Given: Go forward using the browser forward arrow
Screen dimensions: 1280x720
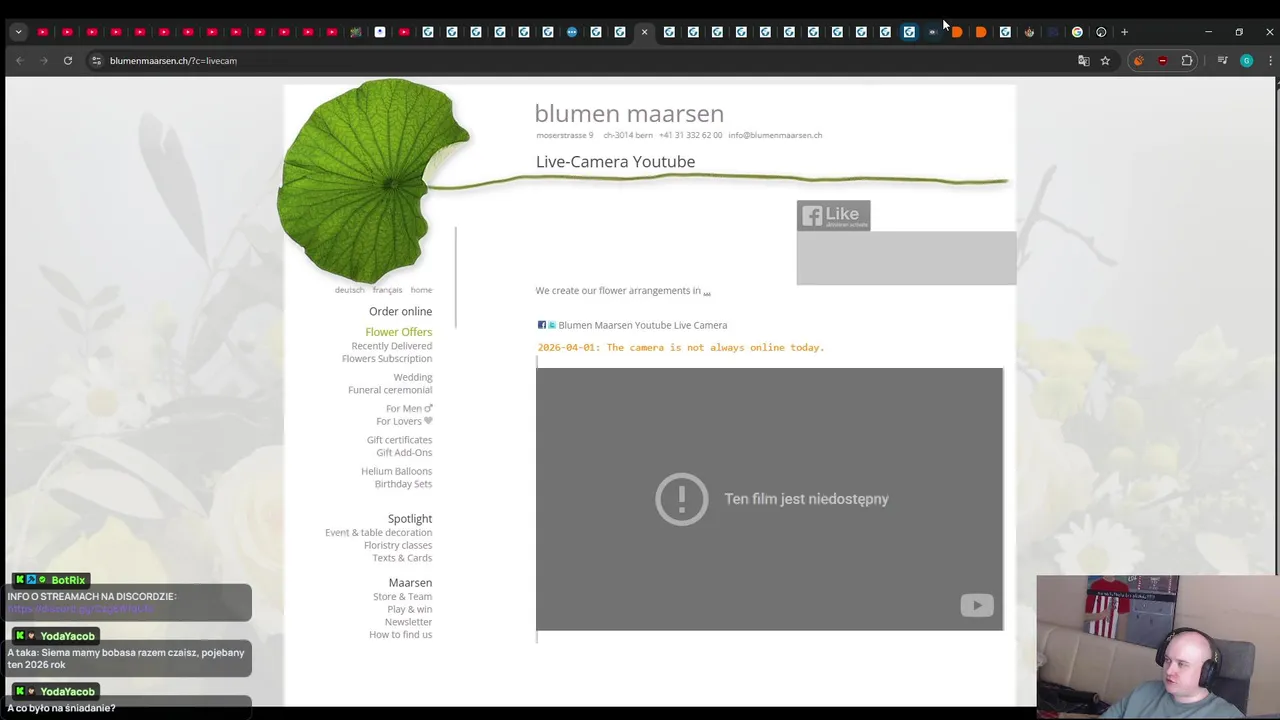Looking at the screenshot, I should 43,60.
